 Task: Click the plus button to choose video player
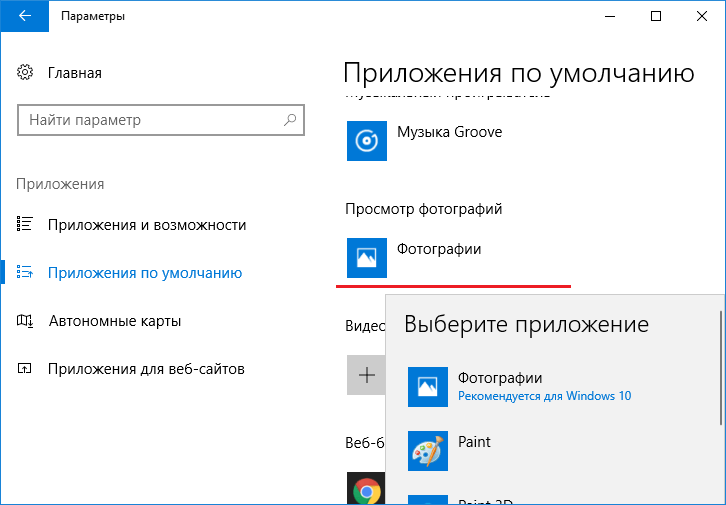[x=367, y=375]
